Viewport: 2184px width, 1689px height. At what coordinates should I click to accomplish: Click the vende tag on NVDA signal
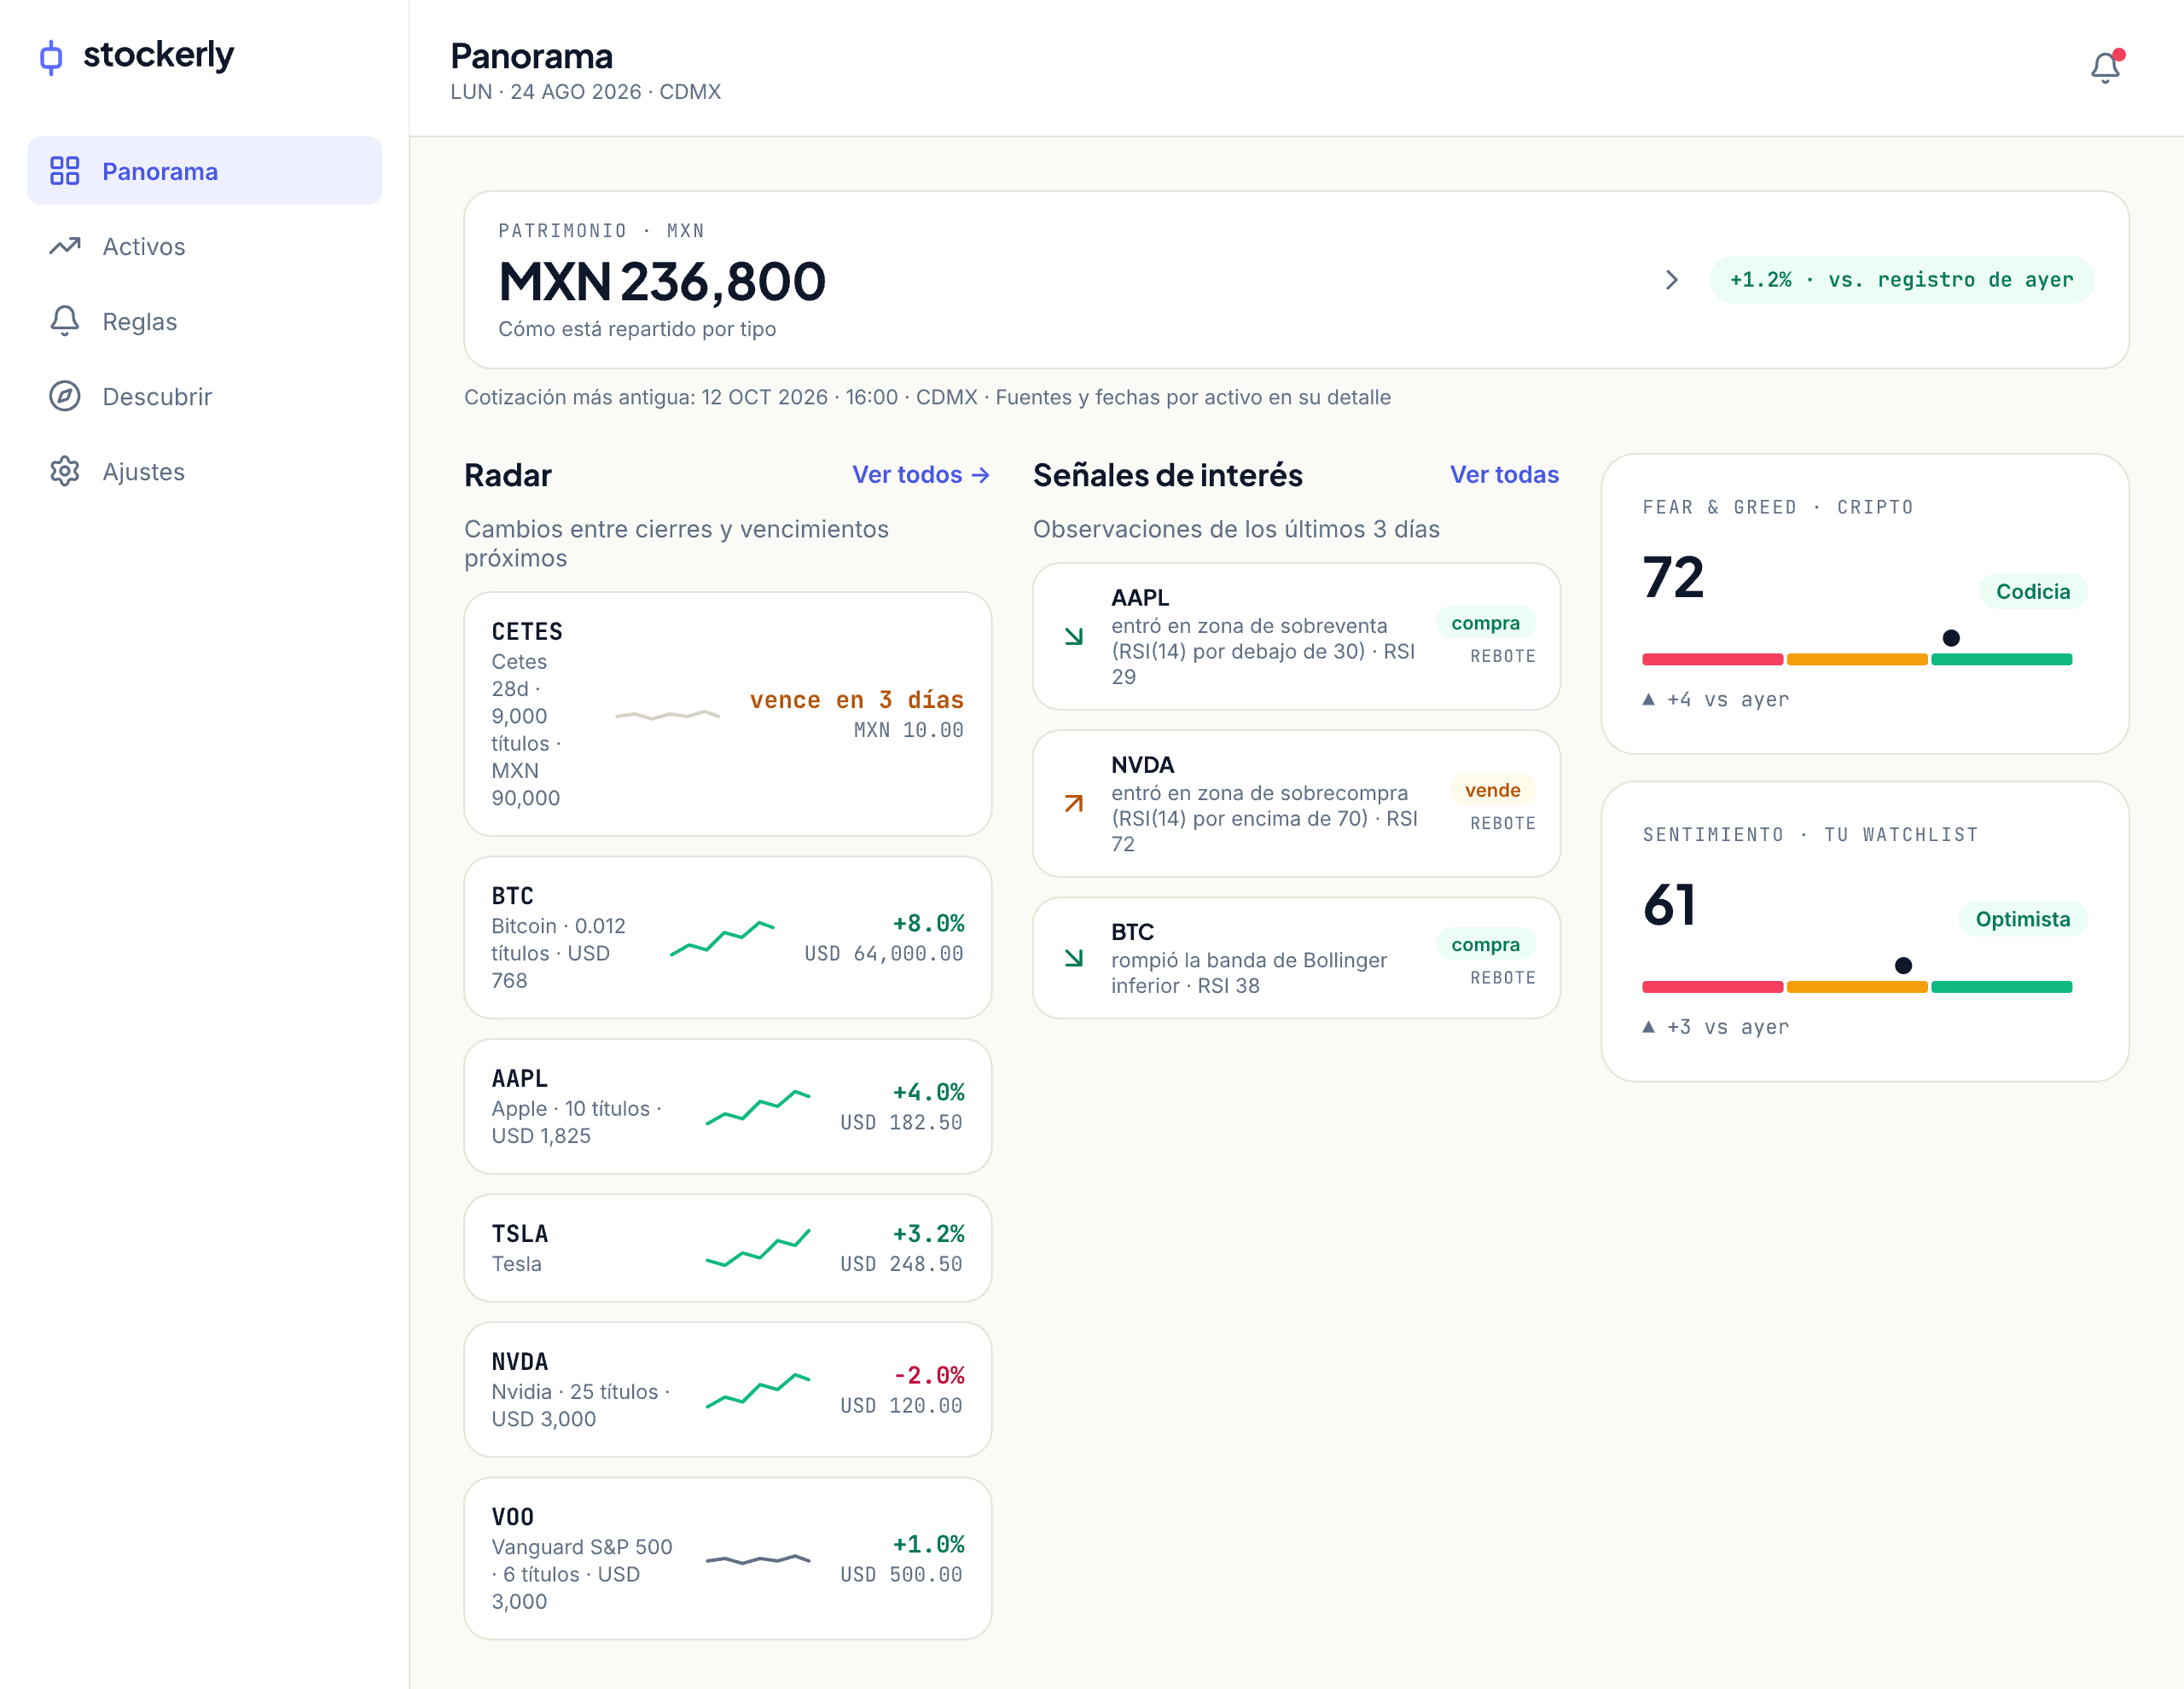pos(1492,790)
